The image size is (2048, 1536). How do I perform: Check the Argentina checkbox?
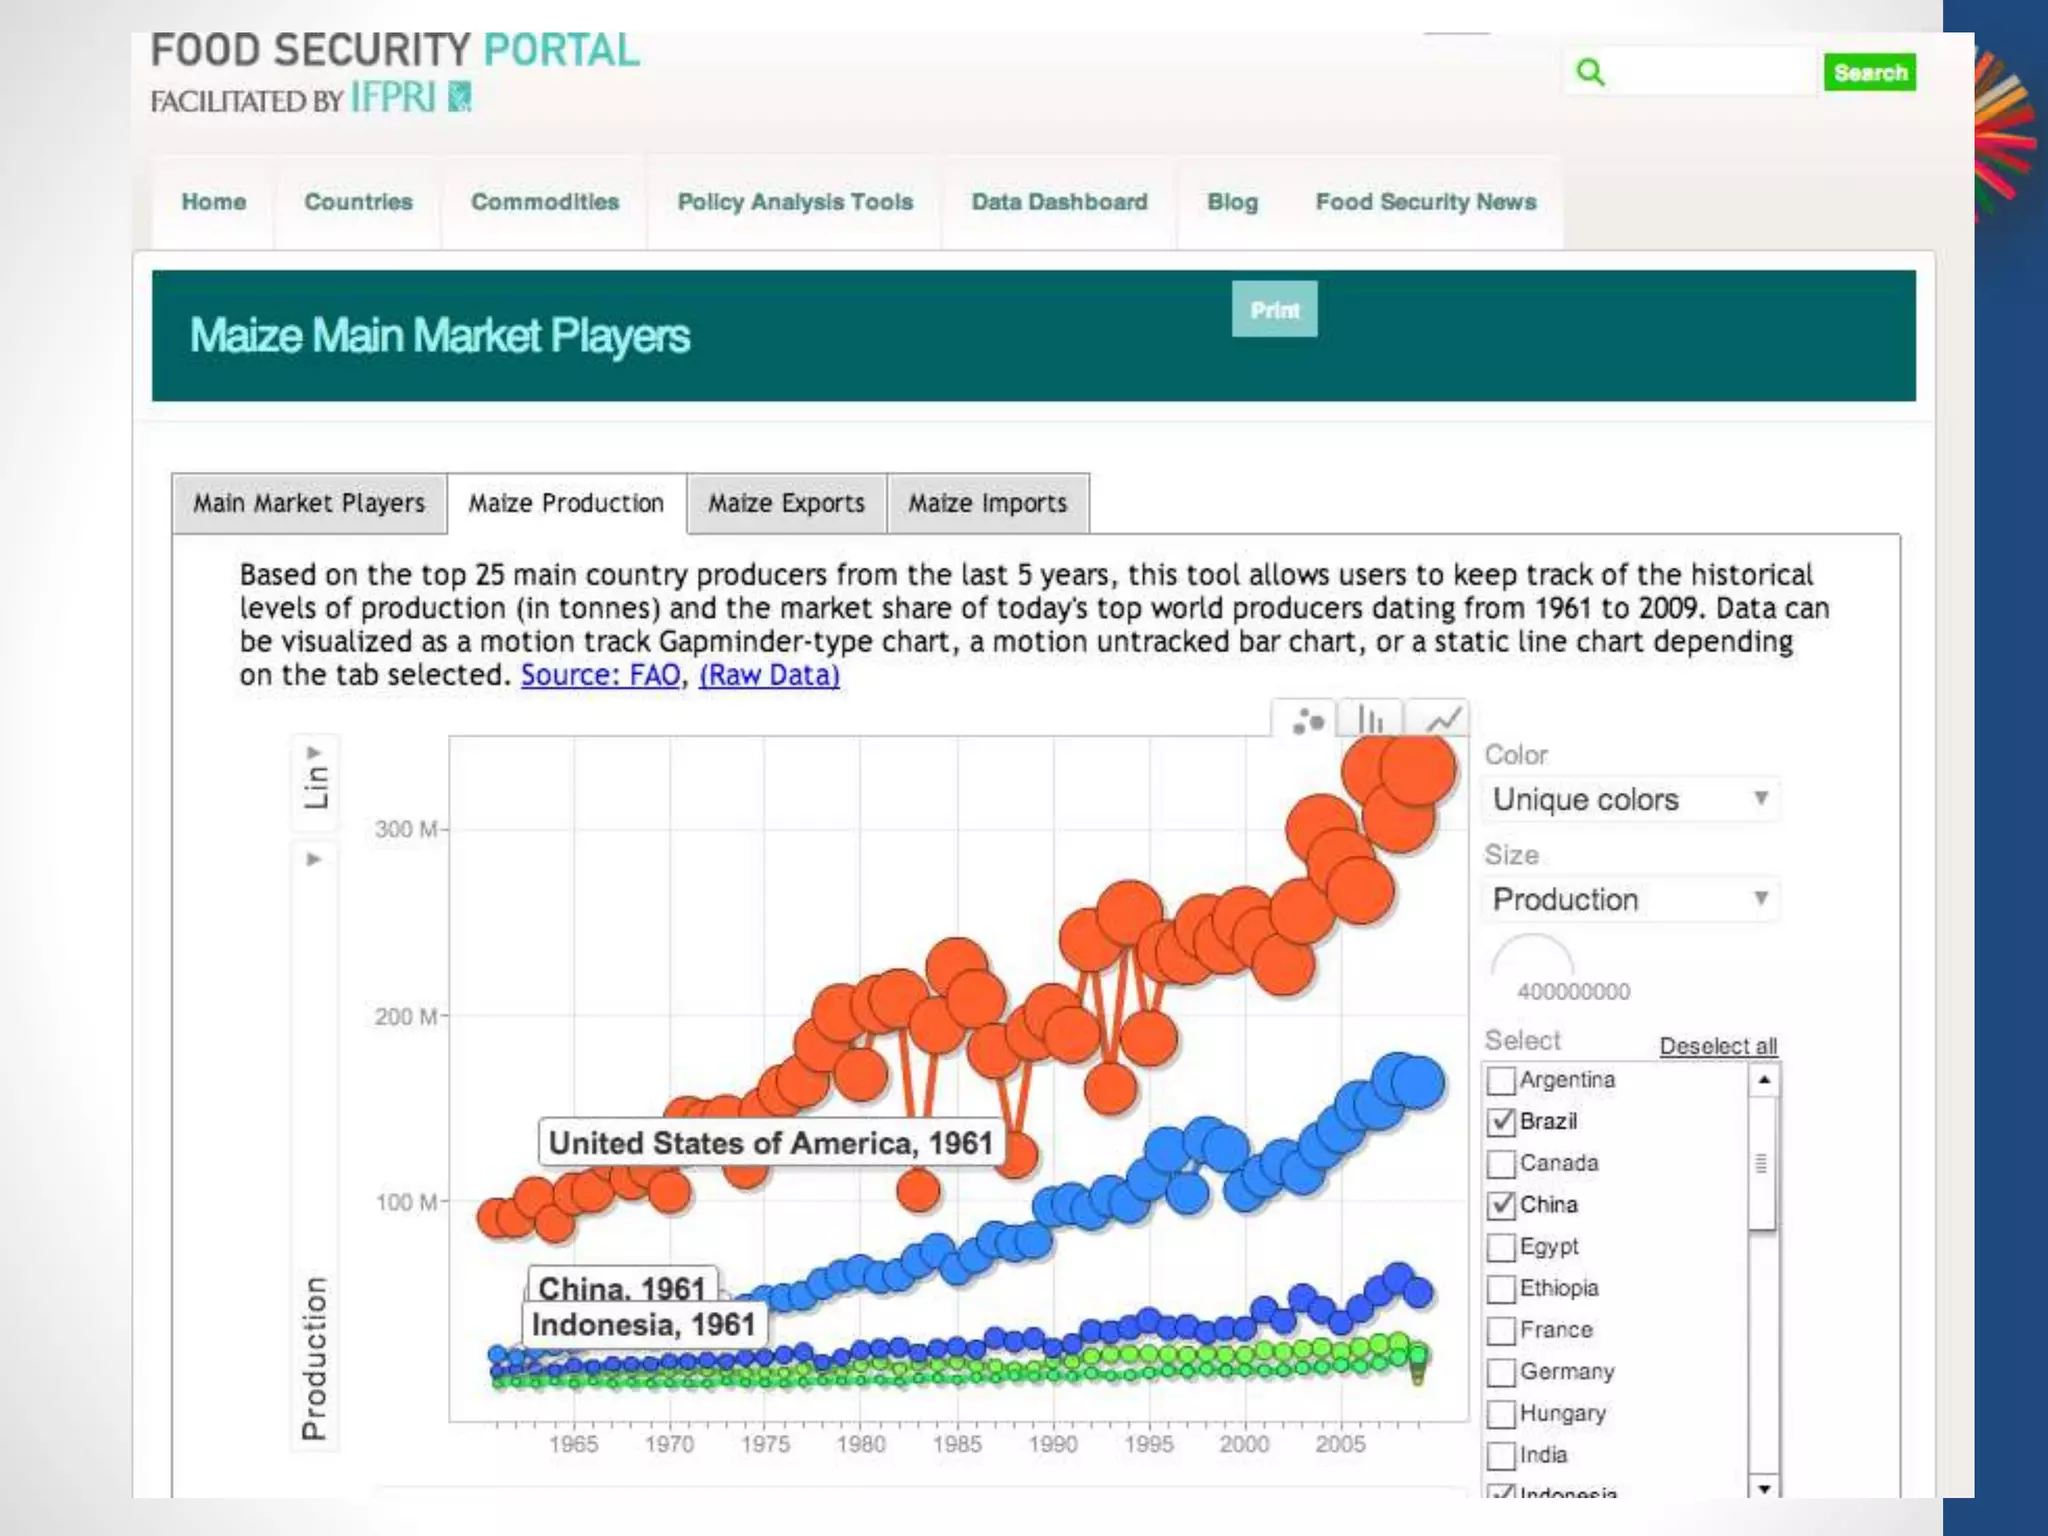pyautogui.click(x=1501, y=1080)
